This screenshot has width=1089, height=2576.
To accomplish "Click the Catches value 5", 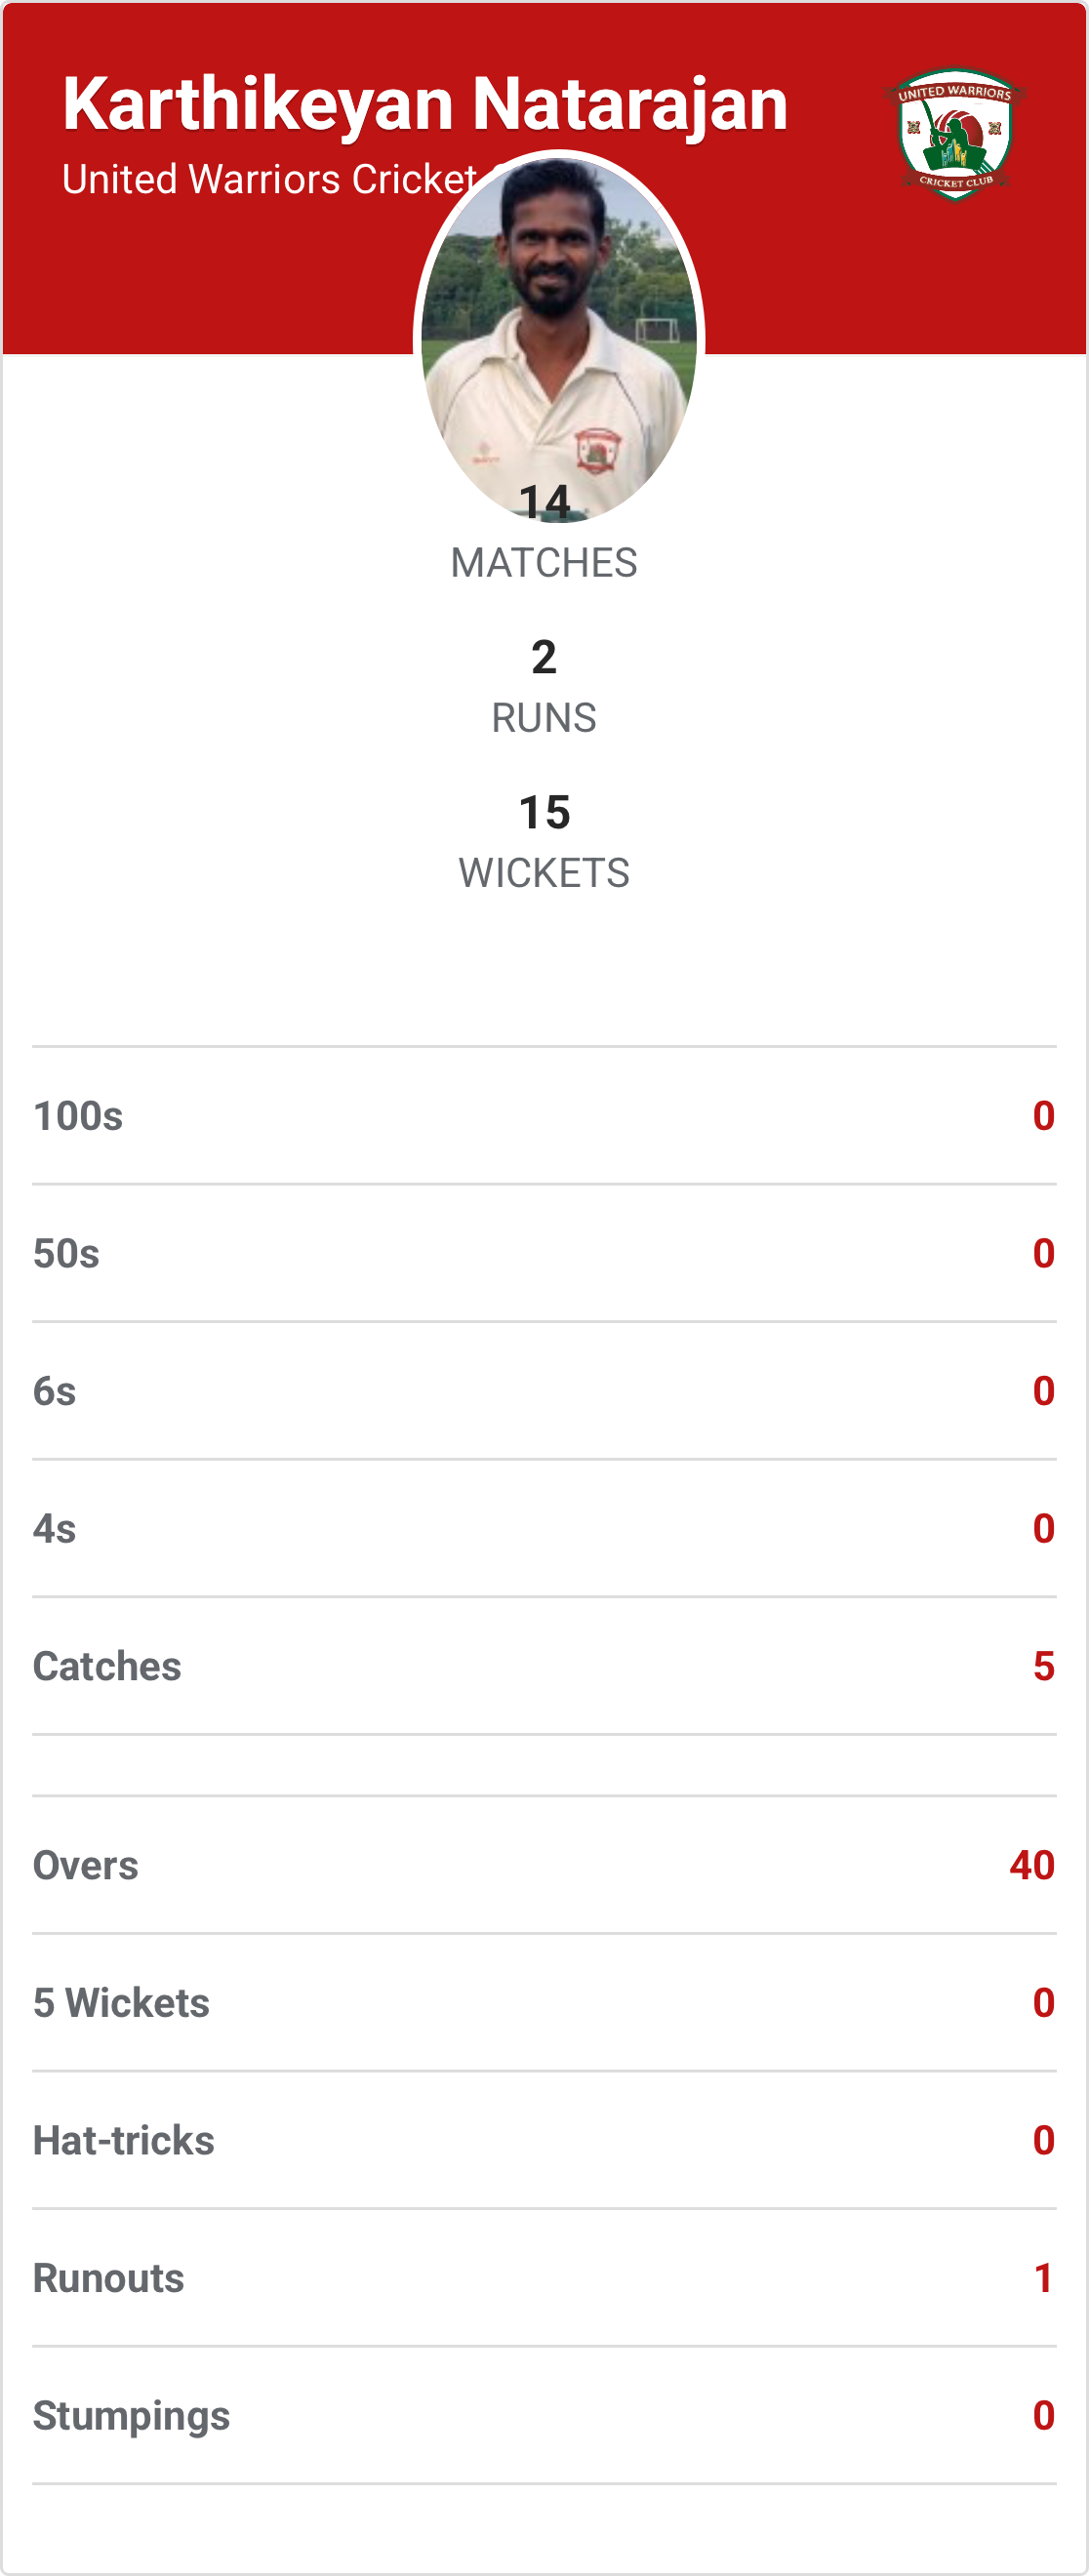I will point(1043,1666).
